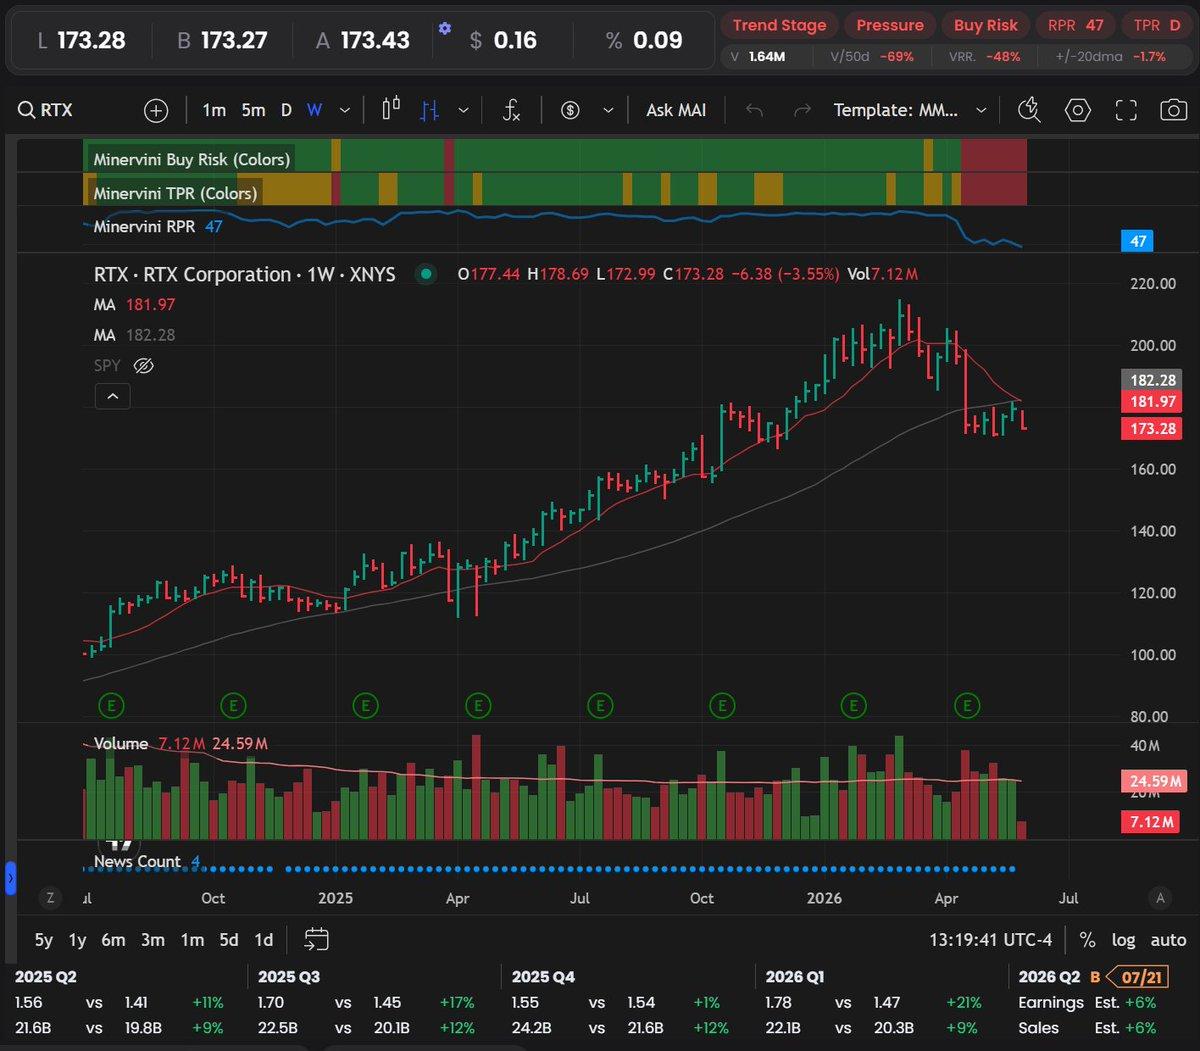This screenshot has height=1051, width=1200.
Task: Select the bar chart style icon
Action: tap(430, 110)
